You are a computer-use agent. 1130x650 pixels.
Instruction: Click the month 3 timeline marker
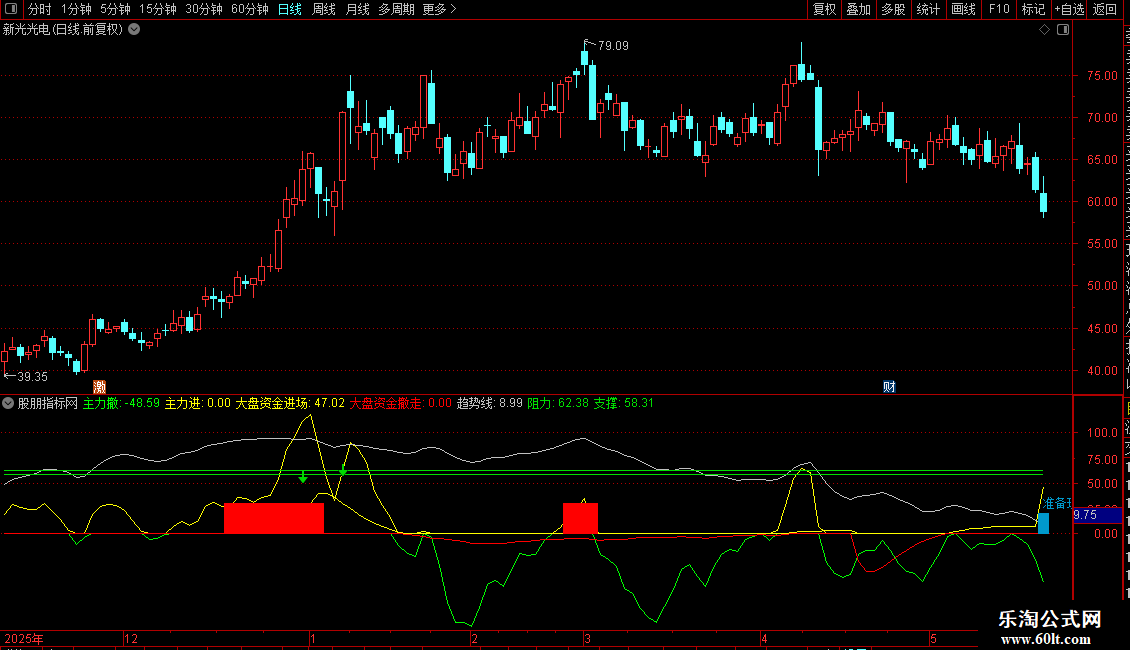pyautogui.click(x=587, y=638)
